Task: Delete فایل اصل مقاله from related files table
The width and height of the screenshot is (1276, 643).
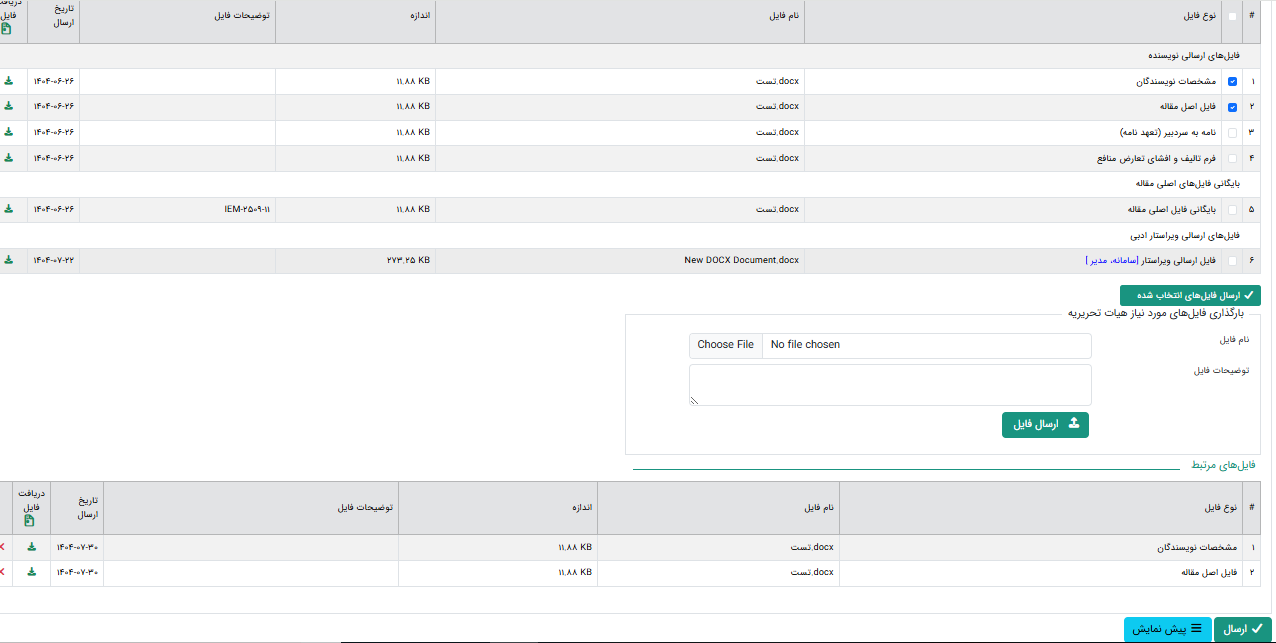Action: pyautogui.click(x=2, y=572)
